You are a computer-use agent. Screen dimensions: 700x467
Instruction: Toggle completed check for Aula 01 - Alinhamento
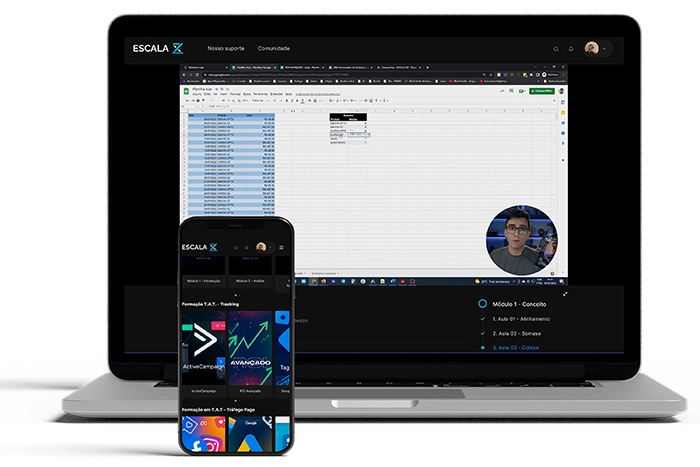coord(482,318)
